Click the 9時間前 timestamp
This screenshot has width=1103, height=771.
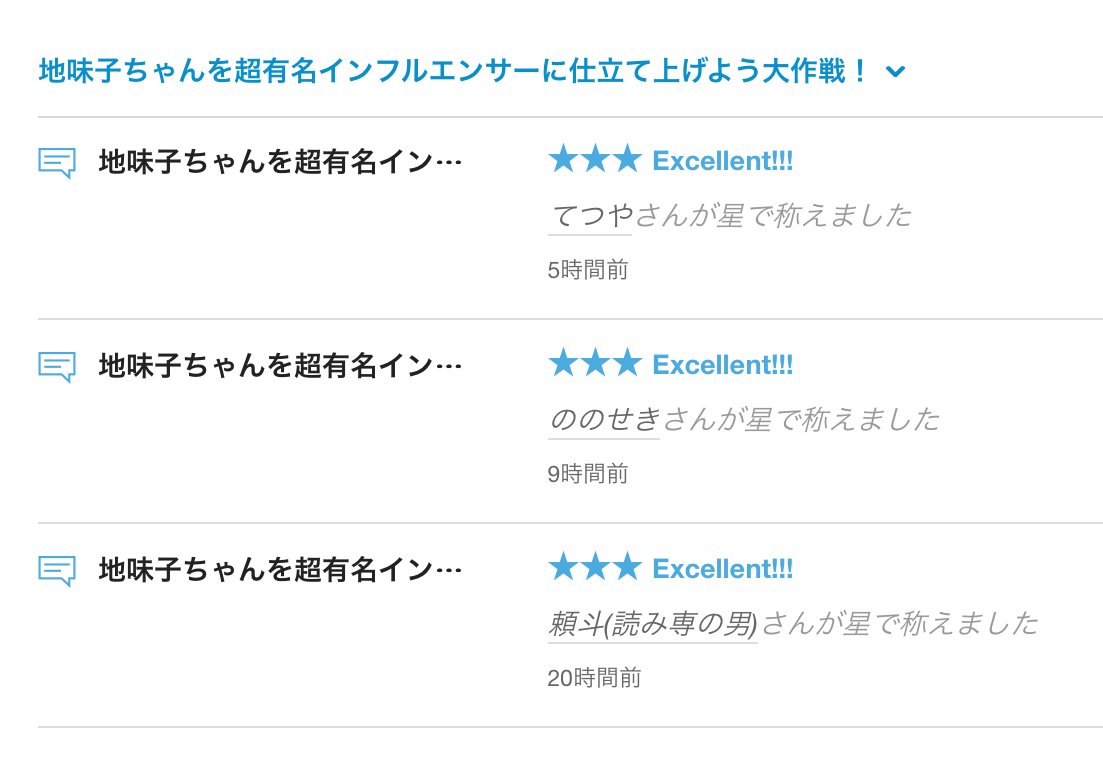pyautogui.click(x=588, y=474)
